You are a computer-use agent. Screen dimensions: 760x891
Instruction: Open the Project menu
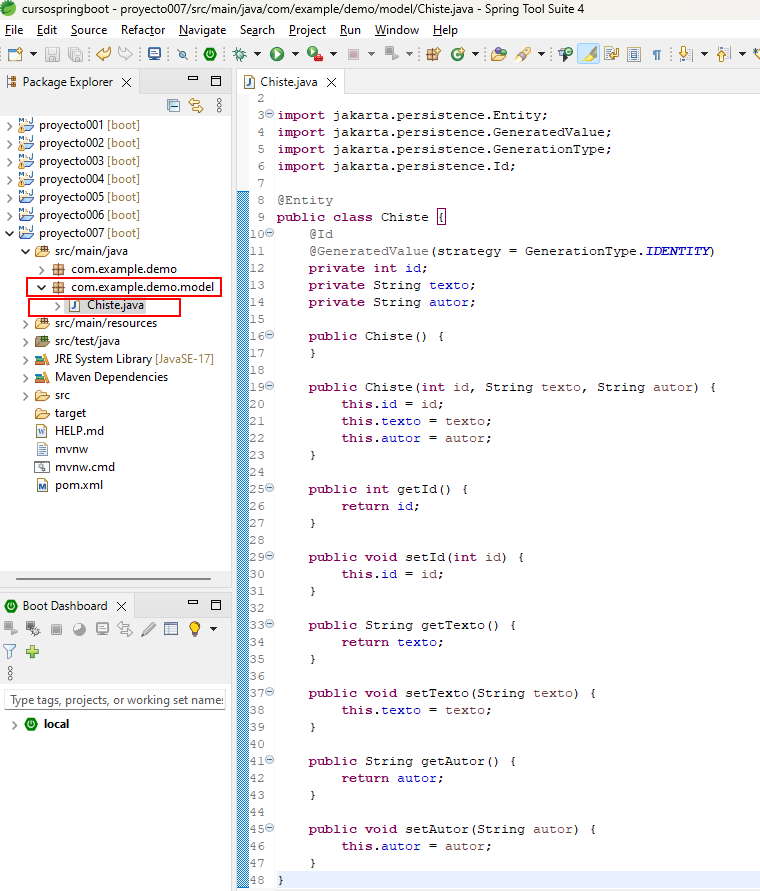coord(307,30)
